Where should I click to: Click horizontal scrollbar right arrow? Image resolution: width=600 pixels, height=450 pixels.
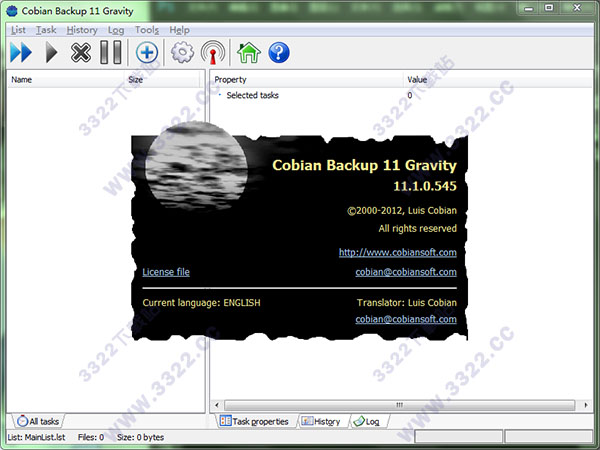[x=586, y=405]
